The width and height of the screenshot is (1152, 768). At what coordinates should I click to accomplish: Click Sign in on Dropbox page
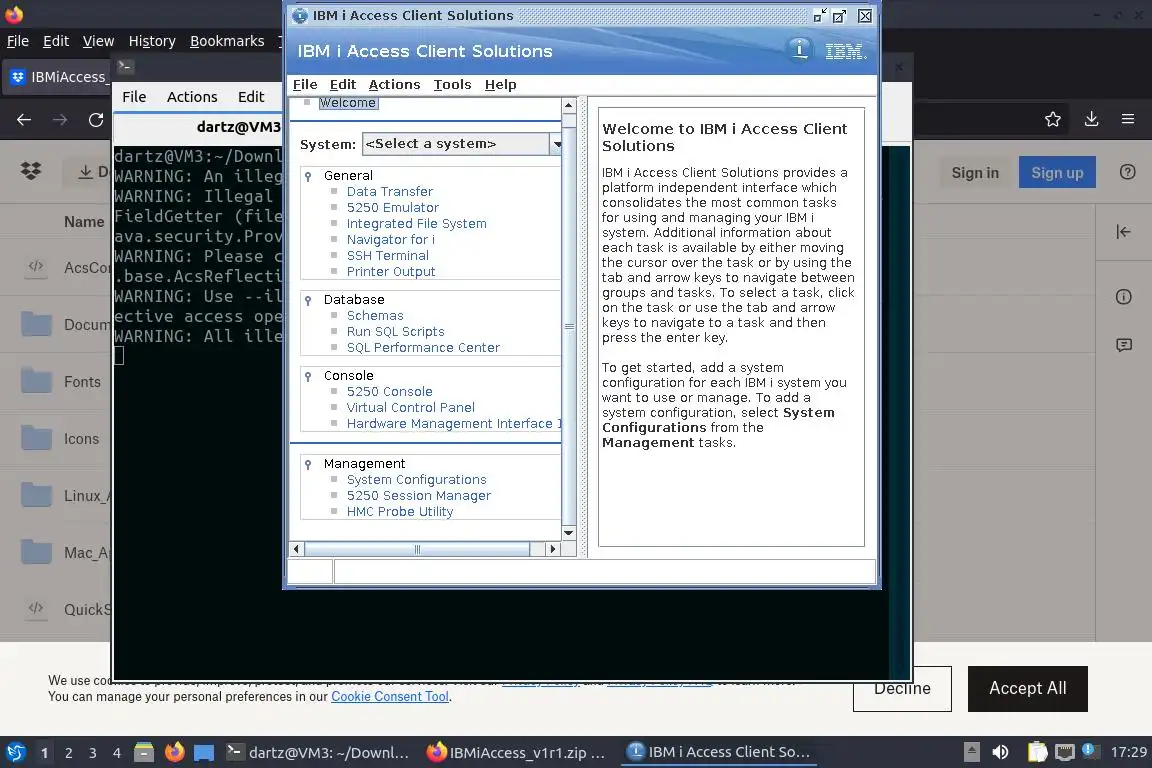975,173
